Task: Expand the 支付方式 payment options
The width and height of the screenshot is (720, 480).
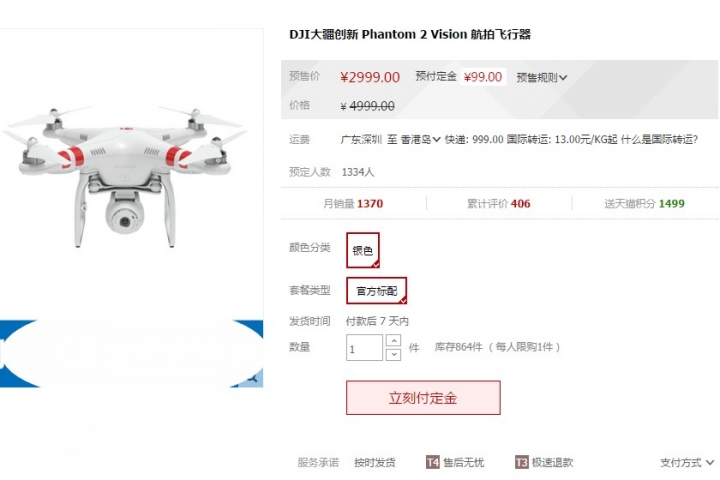Action: [687, 462]
